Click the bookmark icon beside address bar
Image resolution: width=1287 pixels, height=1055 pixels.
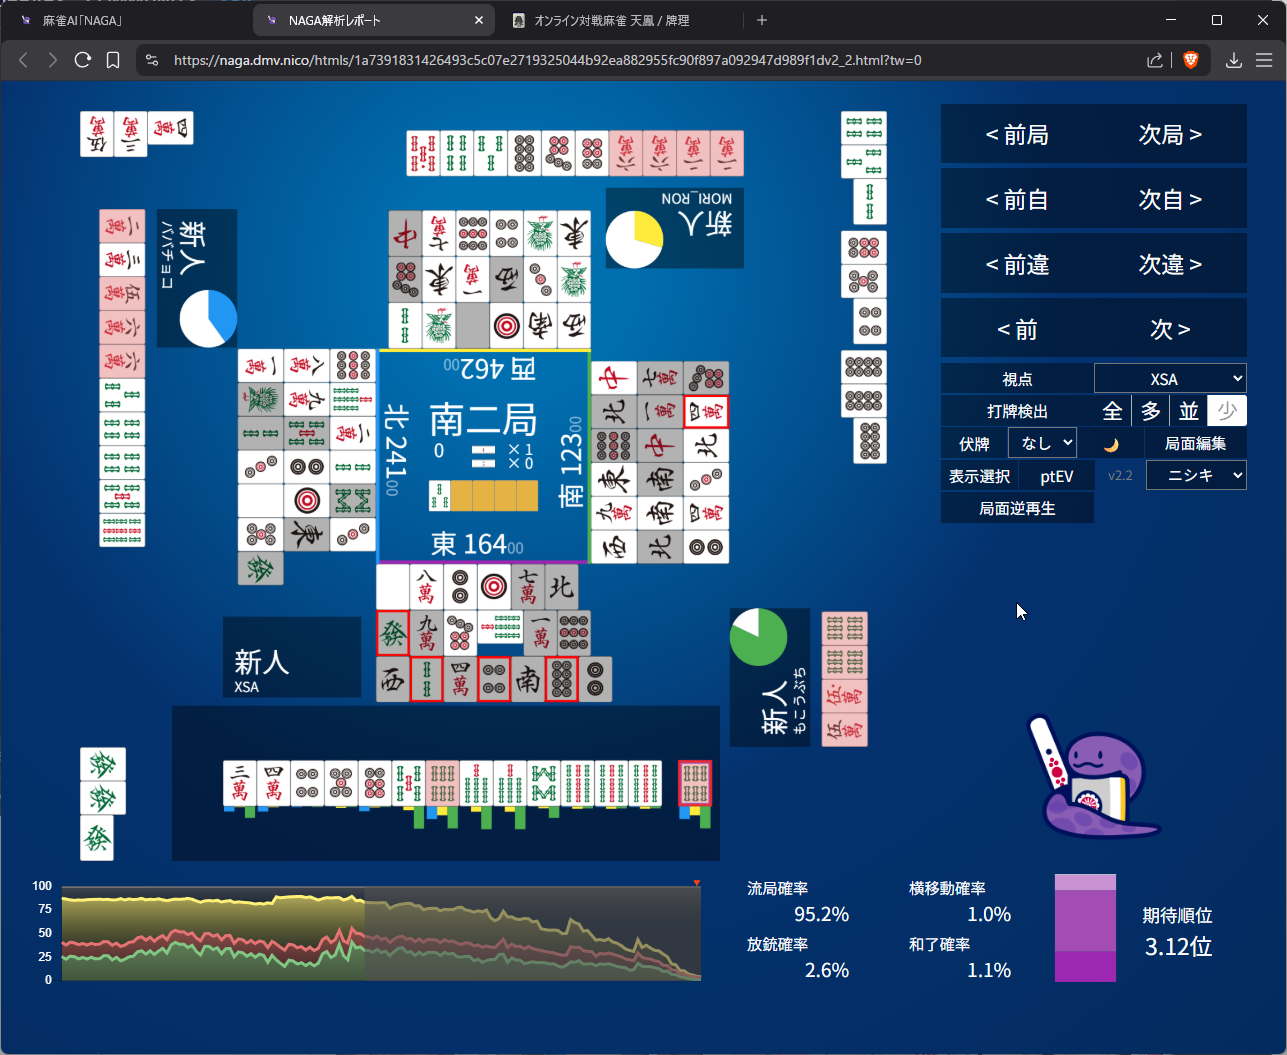pos(113,60)
